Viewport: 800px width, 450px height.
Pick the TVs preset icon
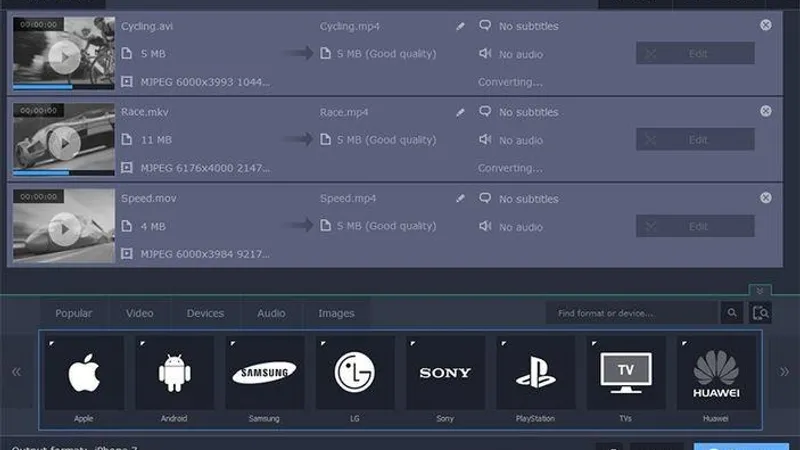click(625, 373)
